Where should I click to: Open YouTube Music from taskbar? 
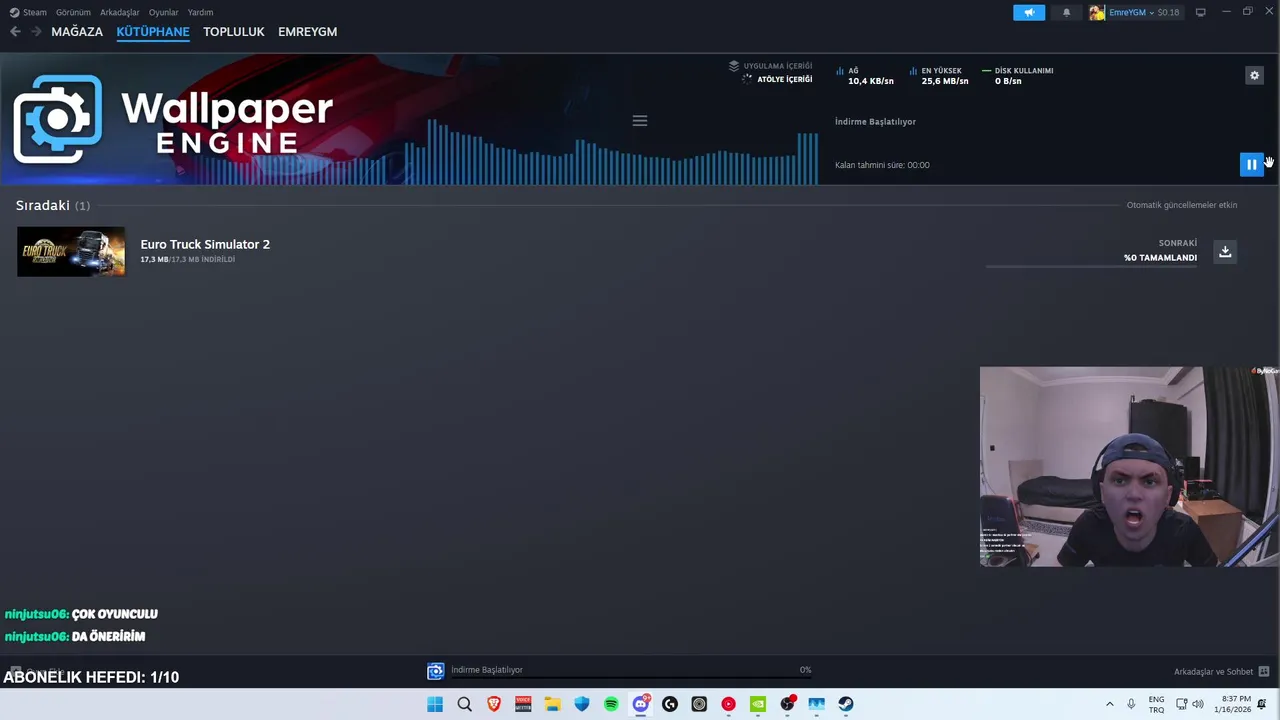pos(728,704)
